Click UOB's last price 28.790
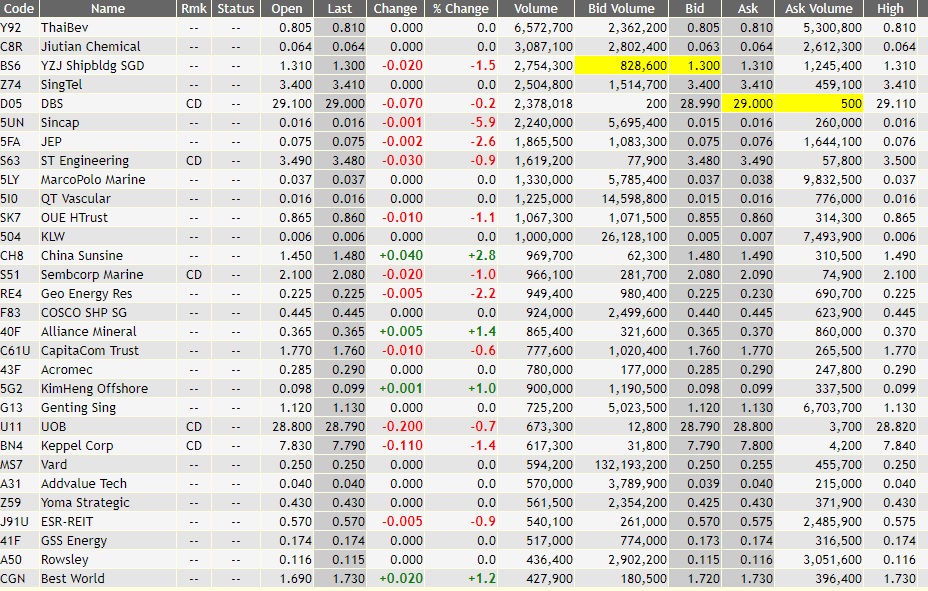Viewport: 928px width, 591px height. coord(345,427)
